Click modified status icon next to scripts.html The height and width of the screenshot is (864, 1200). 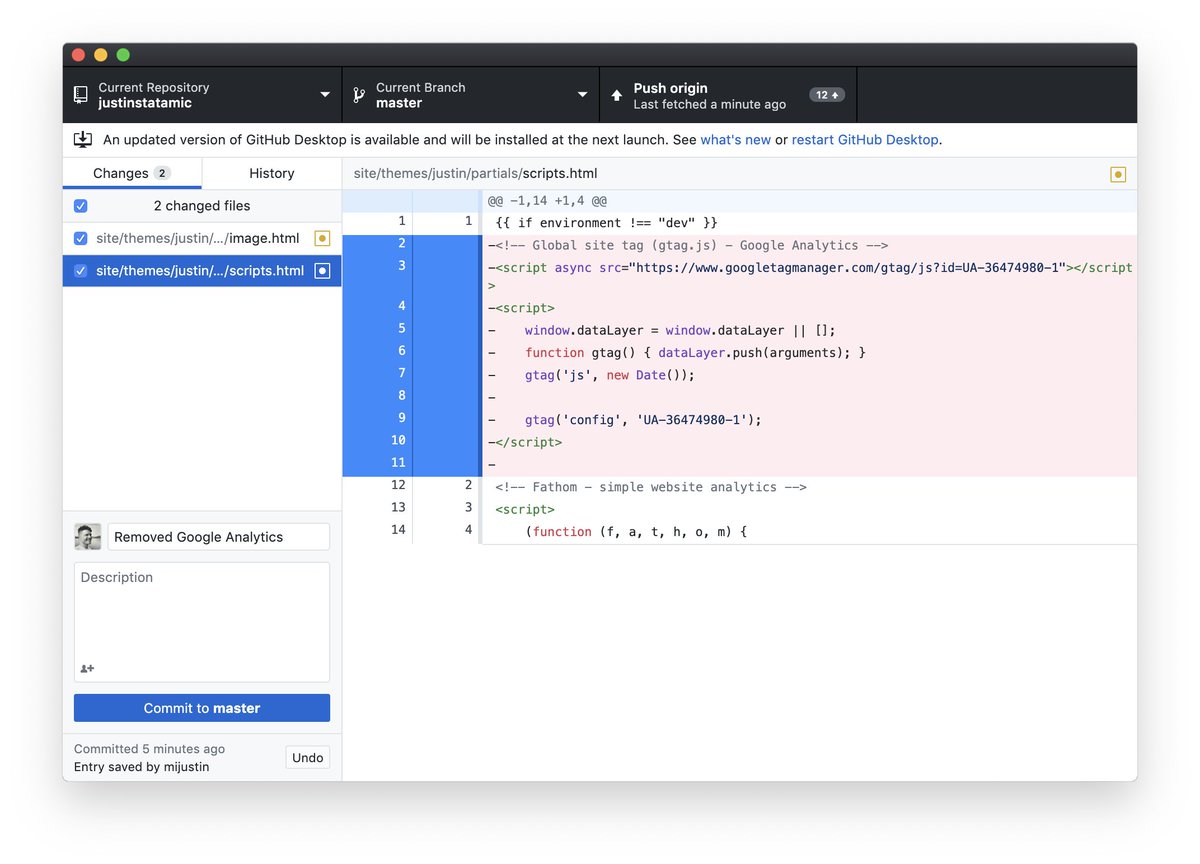click(x=321, y=270)
